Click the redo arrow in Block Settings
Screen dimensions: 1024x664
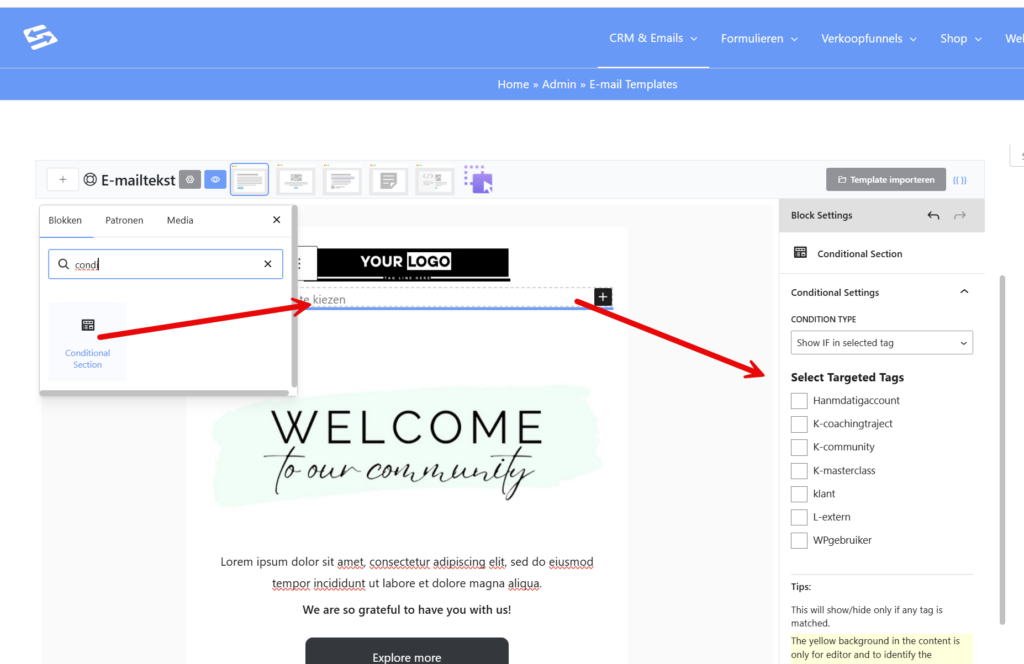pyautogui.click(x=960, y=216)
